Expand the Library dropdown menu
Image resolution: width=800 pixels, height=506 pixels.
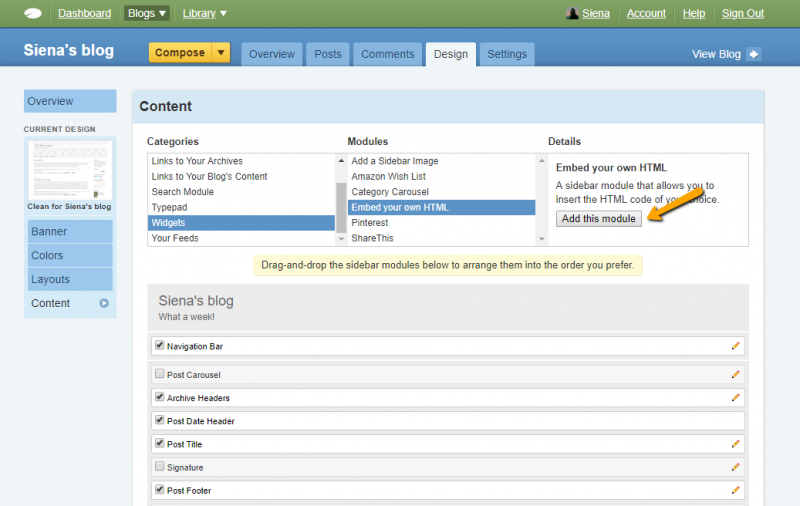pos(204,14)
